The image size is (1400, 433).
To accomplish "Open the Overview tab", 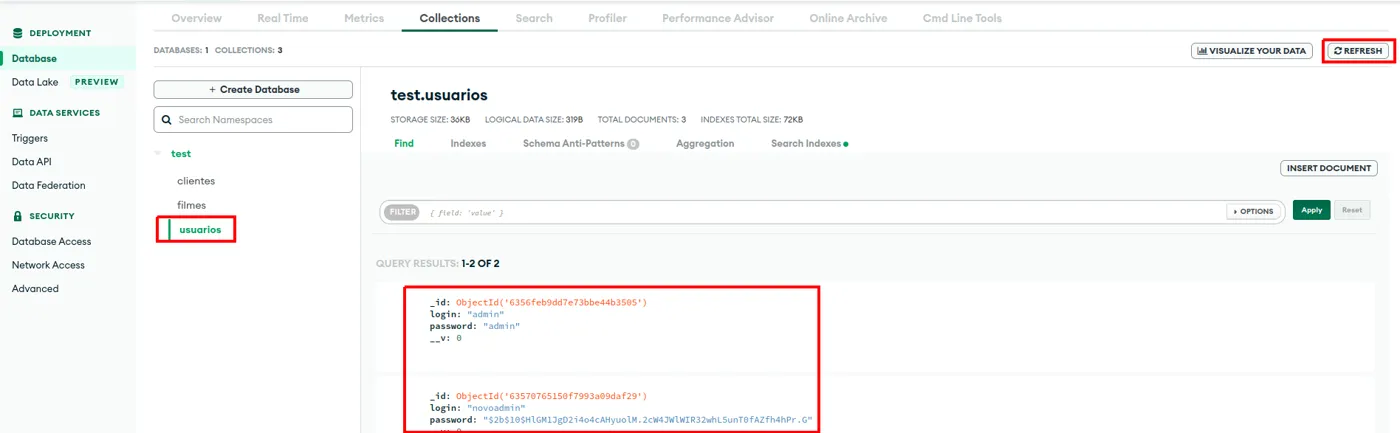I will click(197, 18).
